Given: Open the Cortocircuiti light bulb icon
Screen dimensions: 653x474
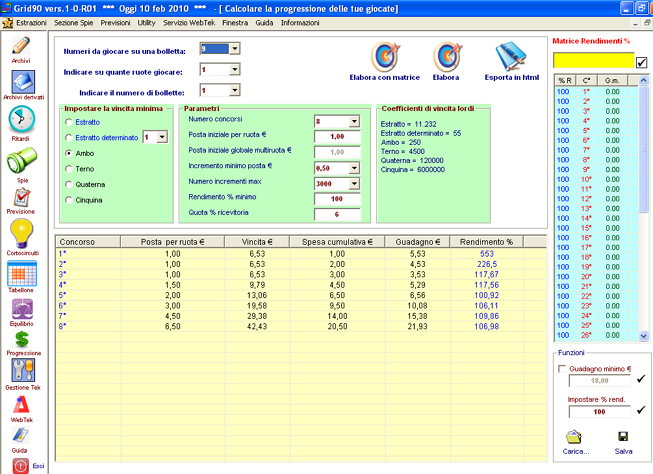Looking at the screenshot, I should pos(22,234).
